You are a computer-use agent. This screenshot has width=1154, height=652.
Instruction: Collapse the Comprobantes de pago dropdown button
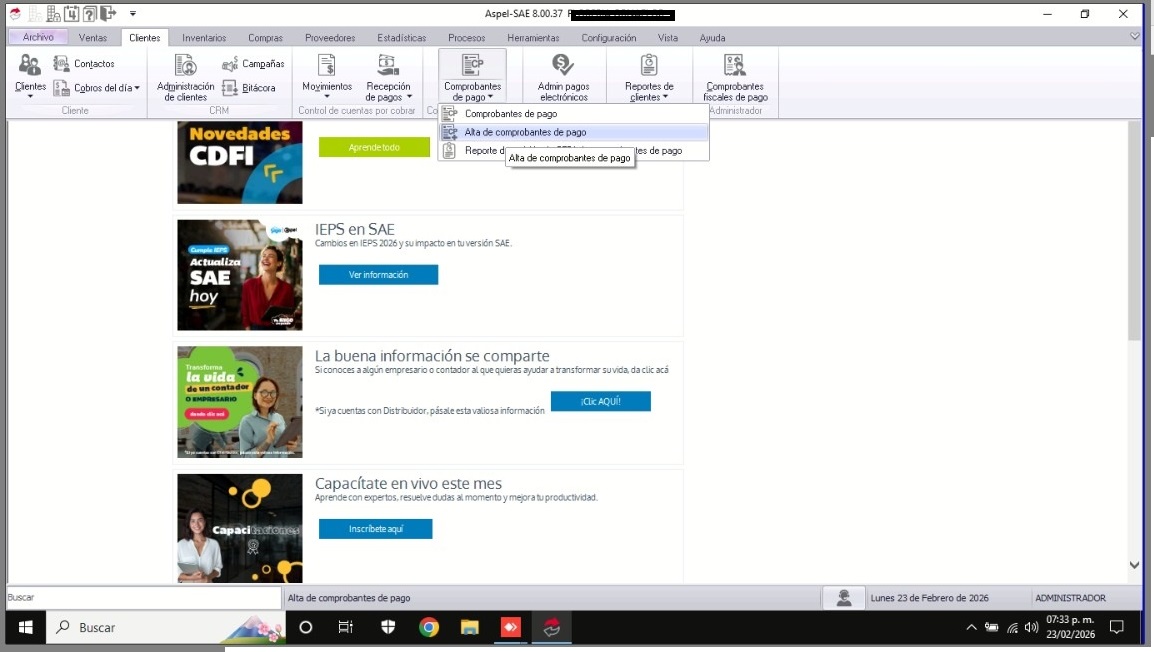(x=472, y=78)
